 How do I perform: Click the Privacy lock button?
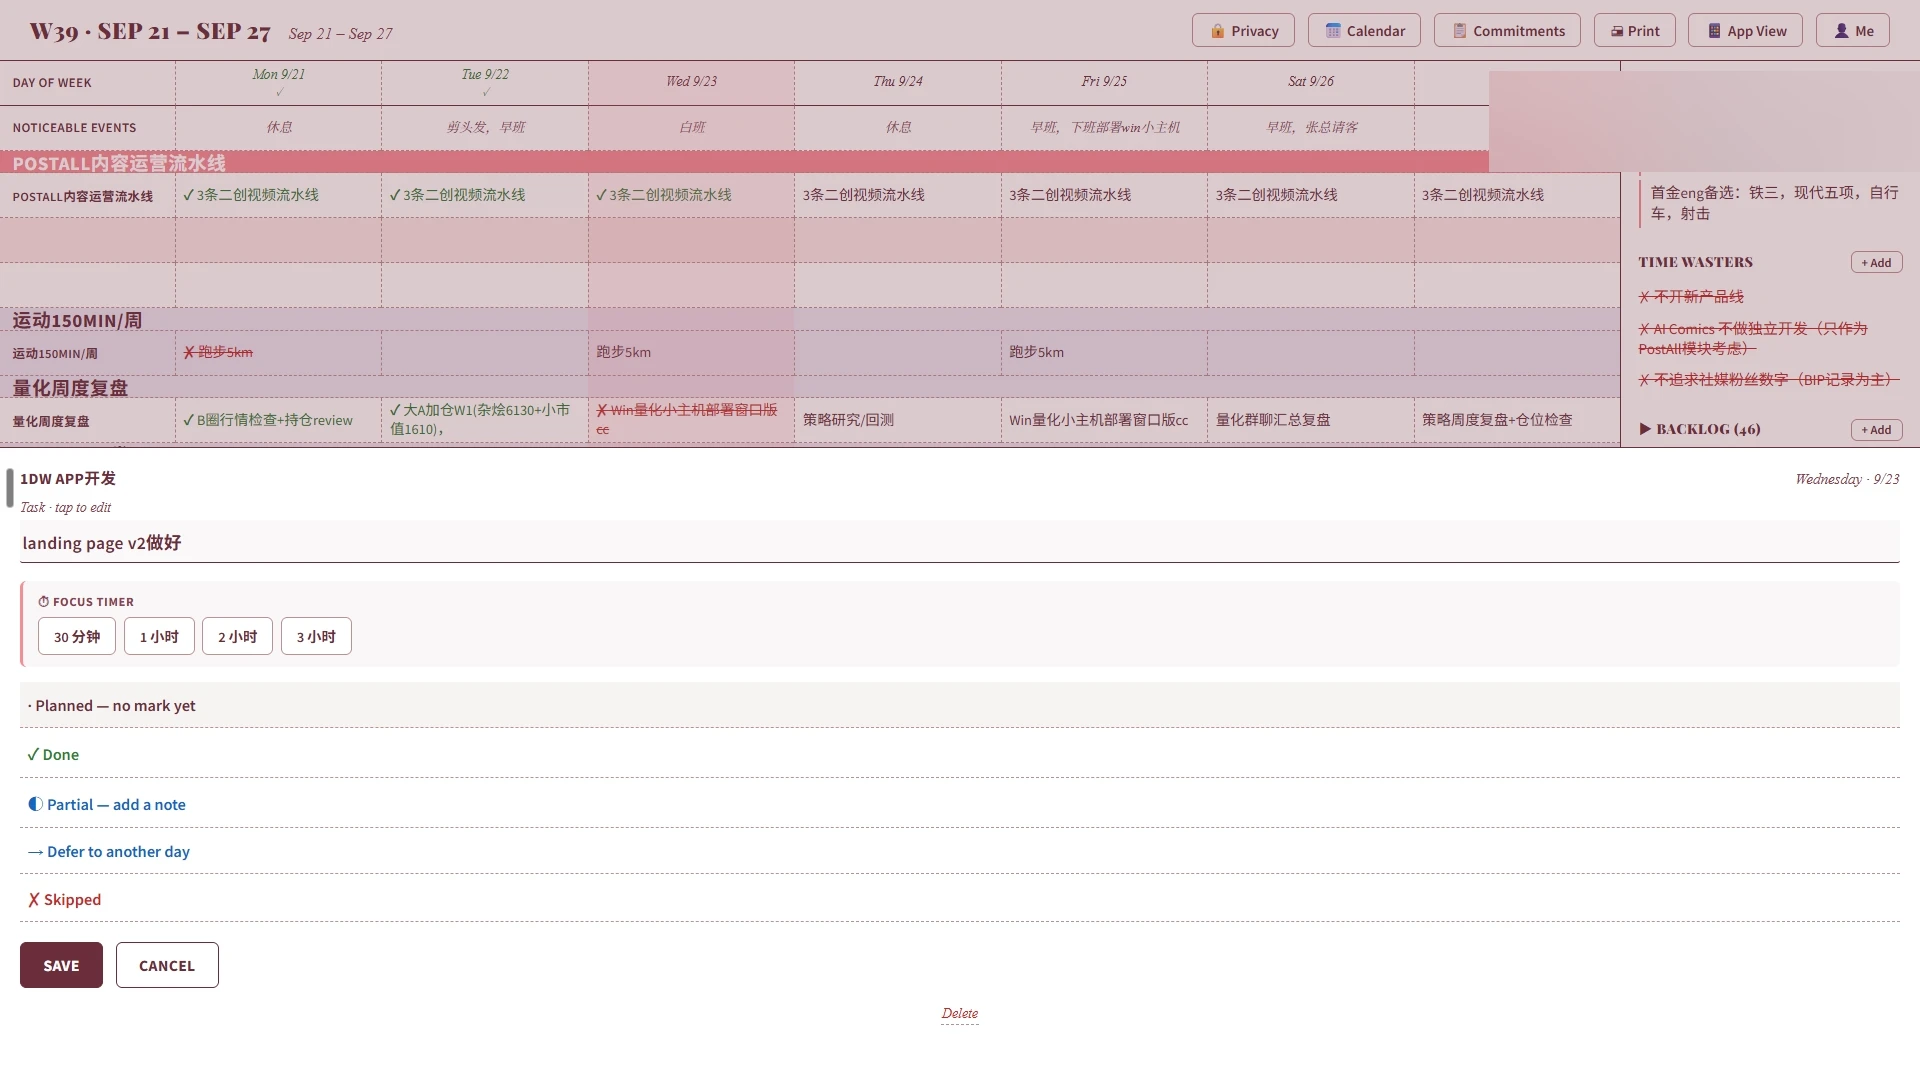tap(1243, 30)
